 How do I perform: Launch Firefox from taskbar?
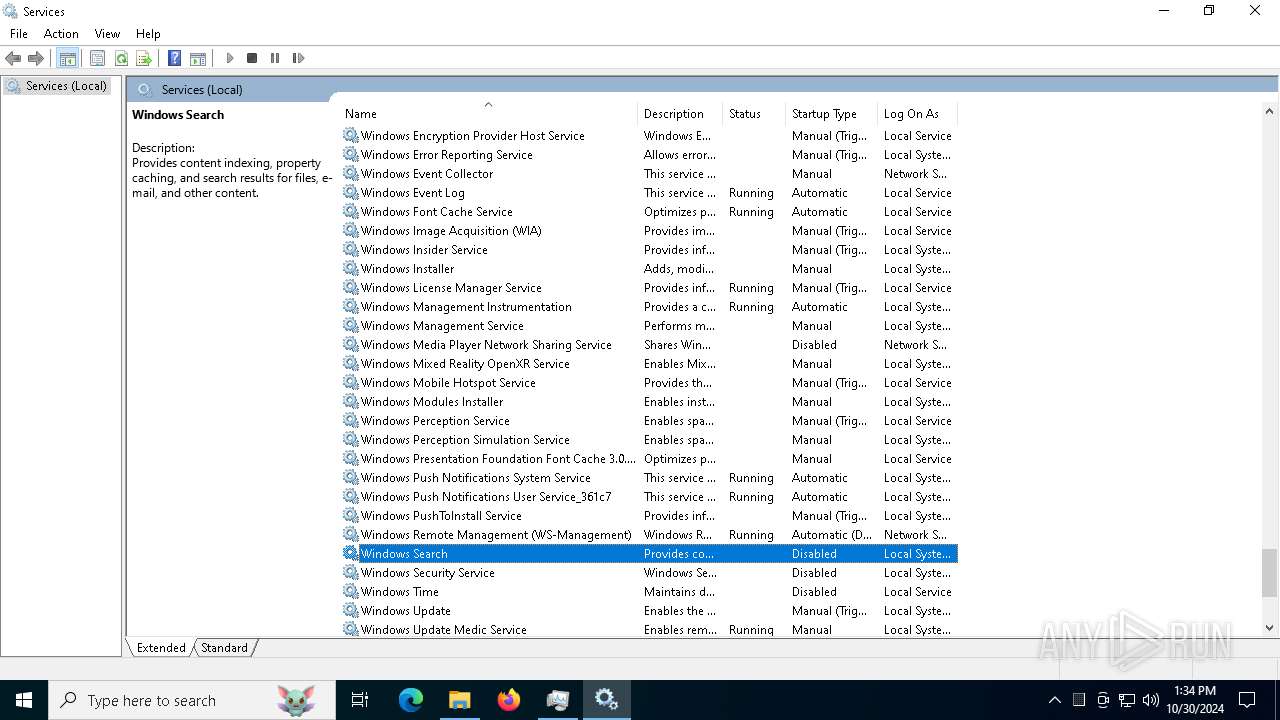pyautogui.click(x=509, y=700)
